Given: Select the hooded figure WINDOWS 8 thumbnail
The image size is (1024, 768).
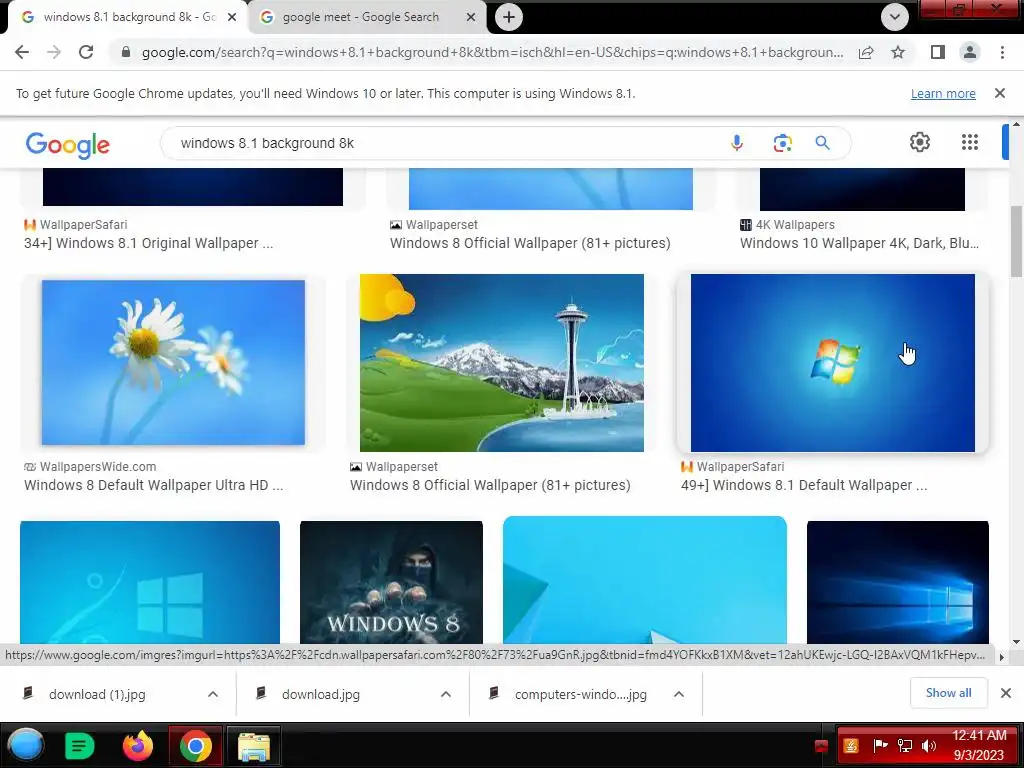Looking at the screenshot, I should [x=391, y=582].
